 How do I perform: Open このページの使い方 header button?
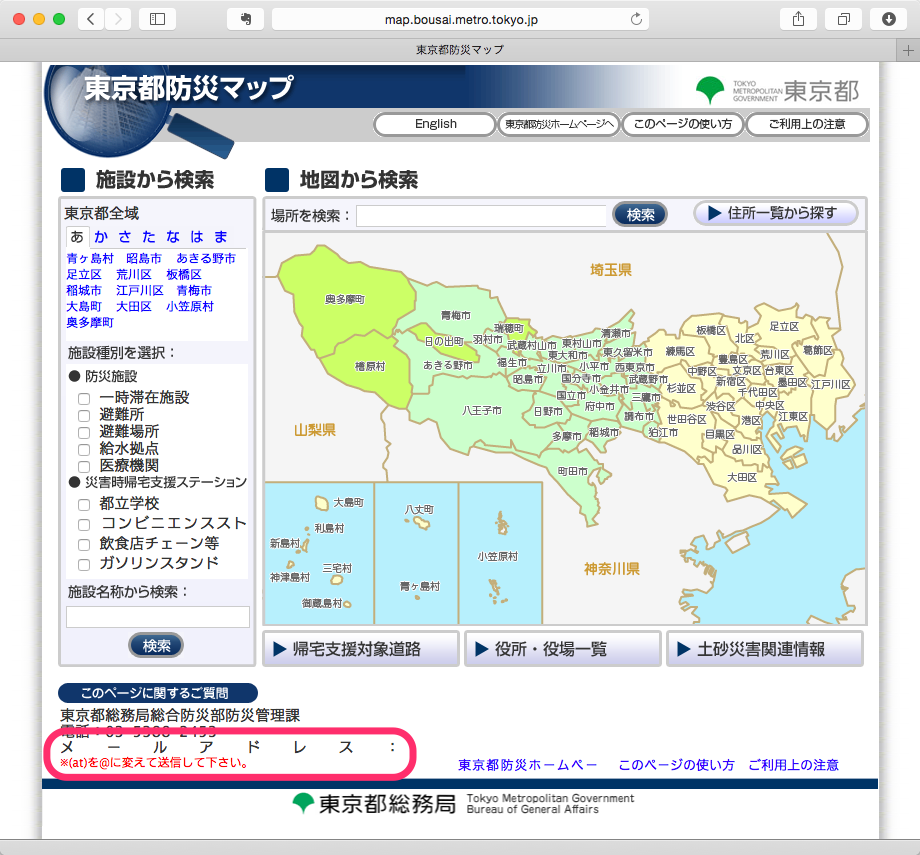pos(683,124)
